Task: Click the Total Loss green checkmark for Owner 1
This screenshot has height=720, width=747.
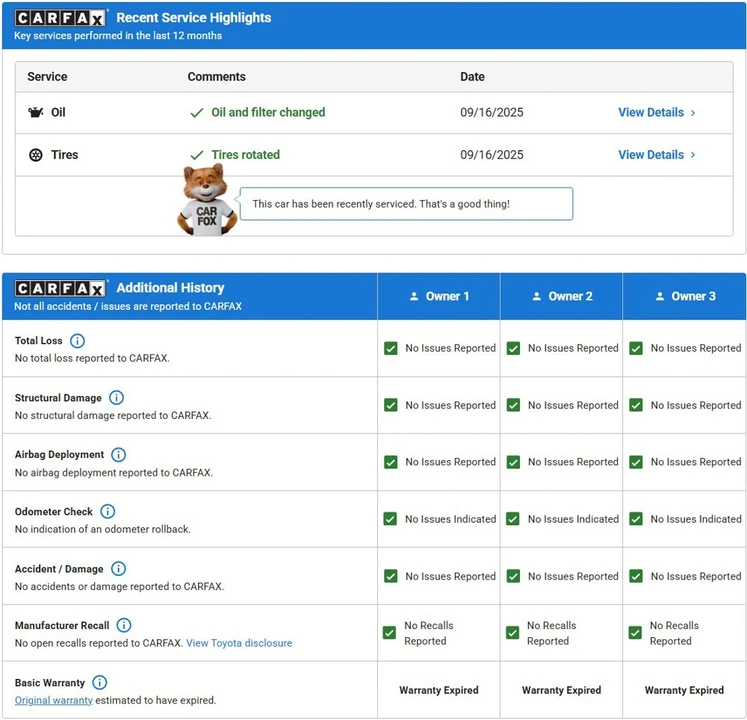Action: [x=391, y=348]
